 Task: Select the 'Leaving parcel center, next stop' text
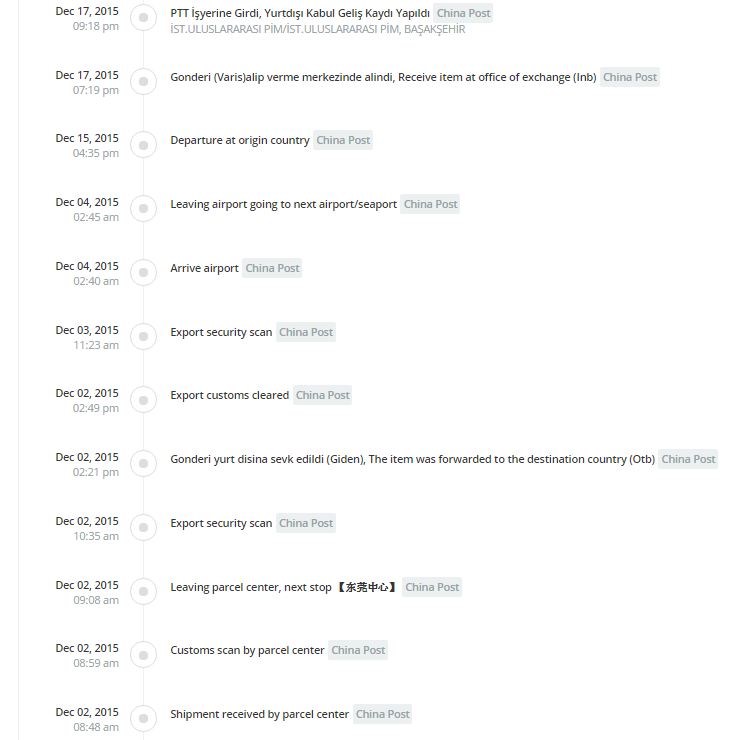tap(250, 587)
